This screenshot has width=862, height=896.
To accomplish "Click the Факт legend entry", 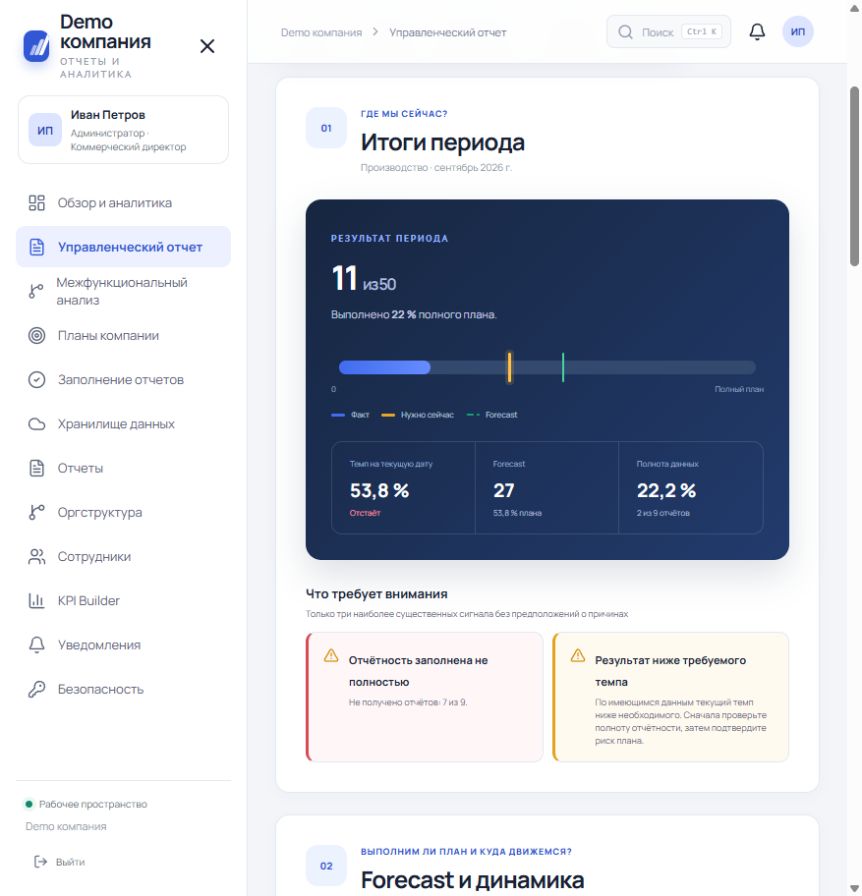I will click(350, 415).
